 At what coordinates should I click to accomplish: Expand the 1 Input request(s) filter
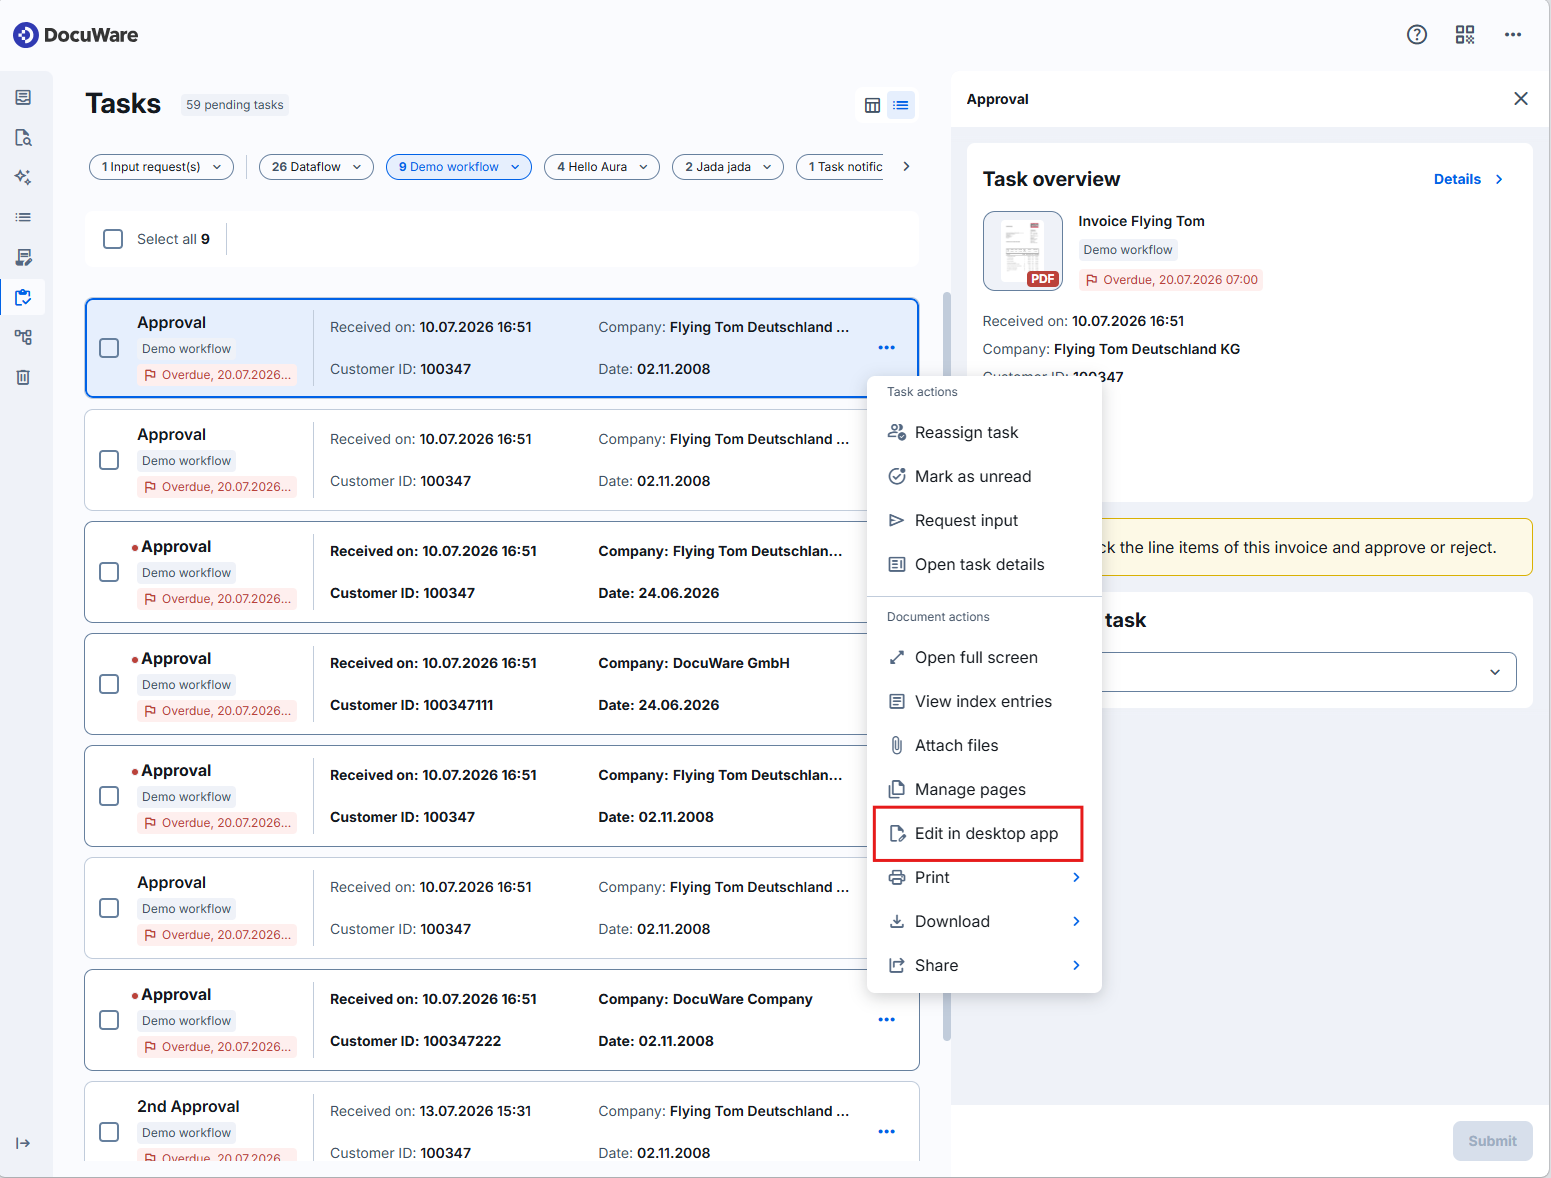[x=161, y=167]
